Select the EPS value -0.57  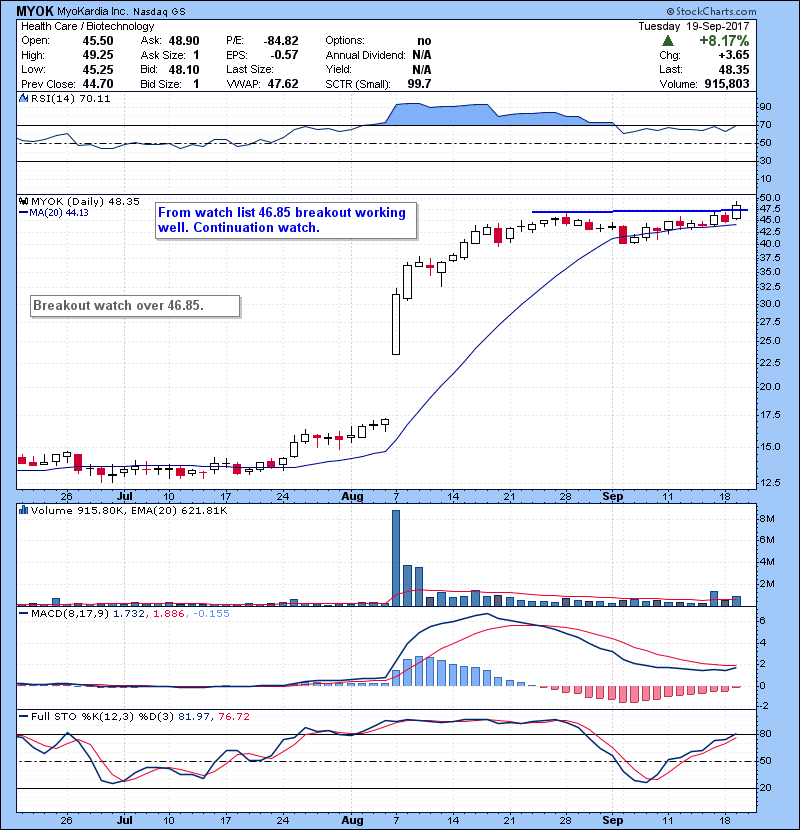[x=284, y=55]
